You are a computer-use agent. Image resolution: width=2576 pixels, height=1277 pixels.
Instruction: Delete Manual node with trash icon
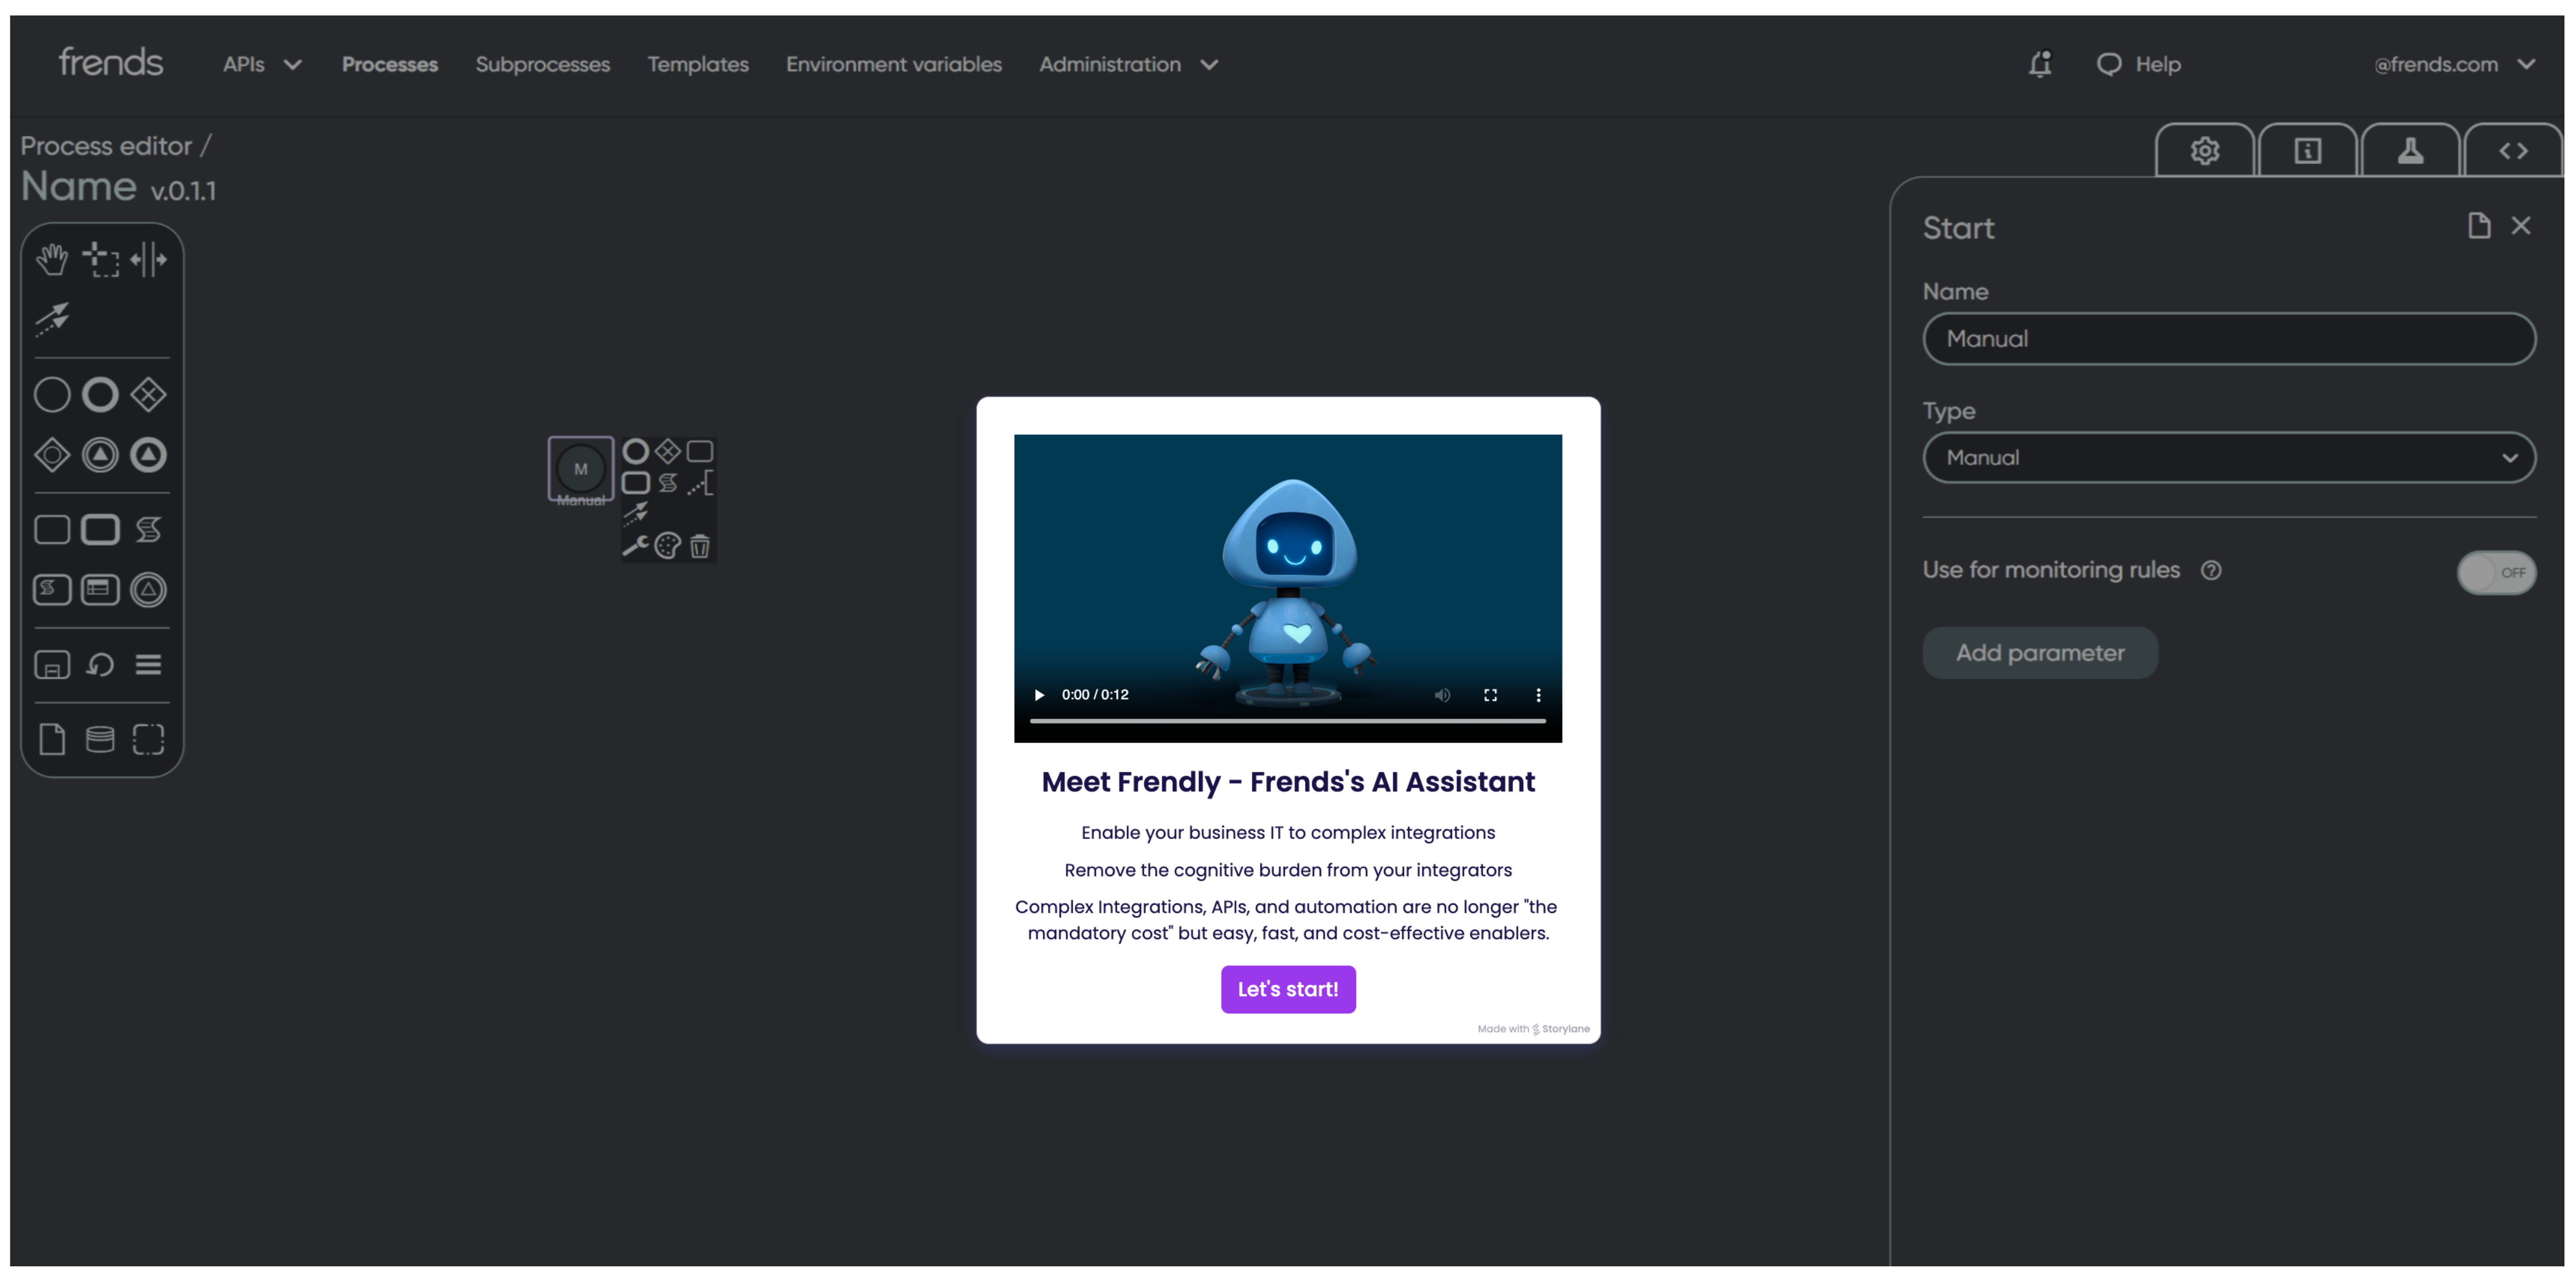click(700, 546)
